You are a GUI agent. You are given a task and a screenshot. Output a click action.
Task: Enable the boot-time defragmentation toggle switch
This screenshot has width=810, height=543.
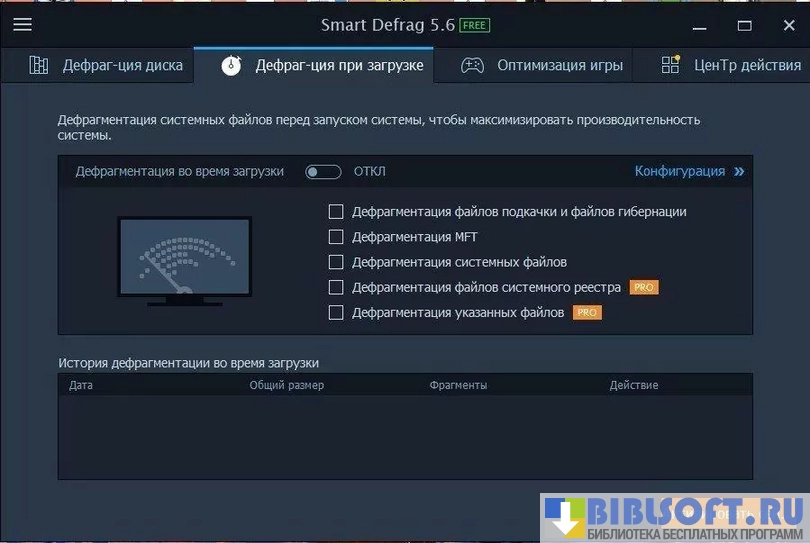323,171
